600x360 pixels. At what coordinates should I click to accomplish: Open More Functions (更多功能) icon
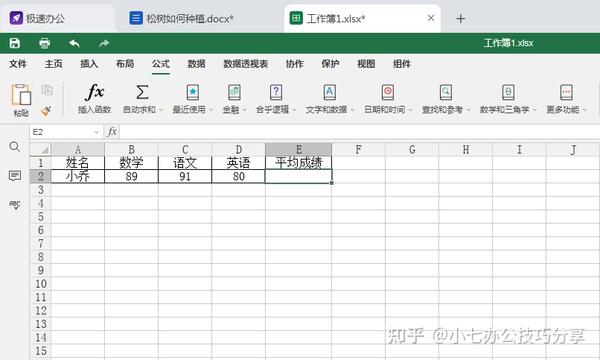566,92
